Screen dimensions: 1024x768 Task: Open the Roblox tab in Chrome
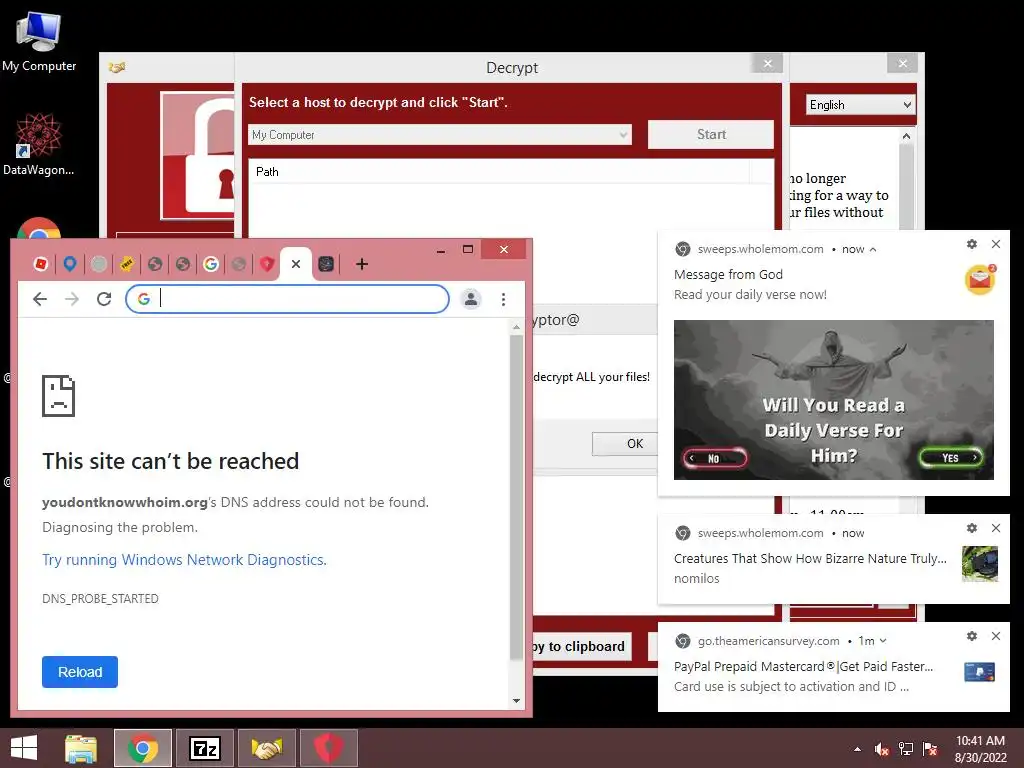point(40,264)
